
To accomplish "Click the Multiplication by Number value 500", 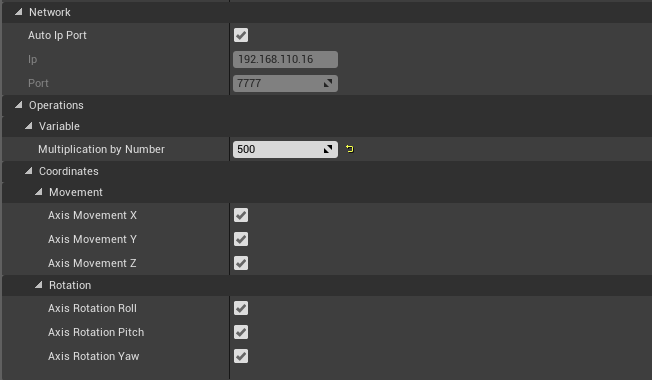I will 246,149.
